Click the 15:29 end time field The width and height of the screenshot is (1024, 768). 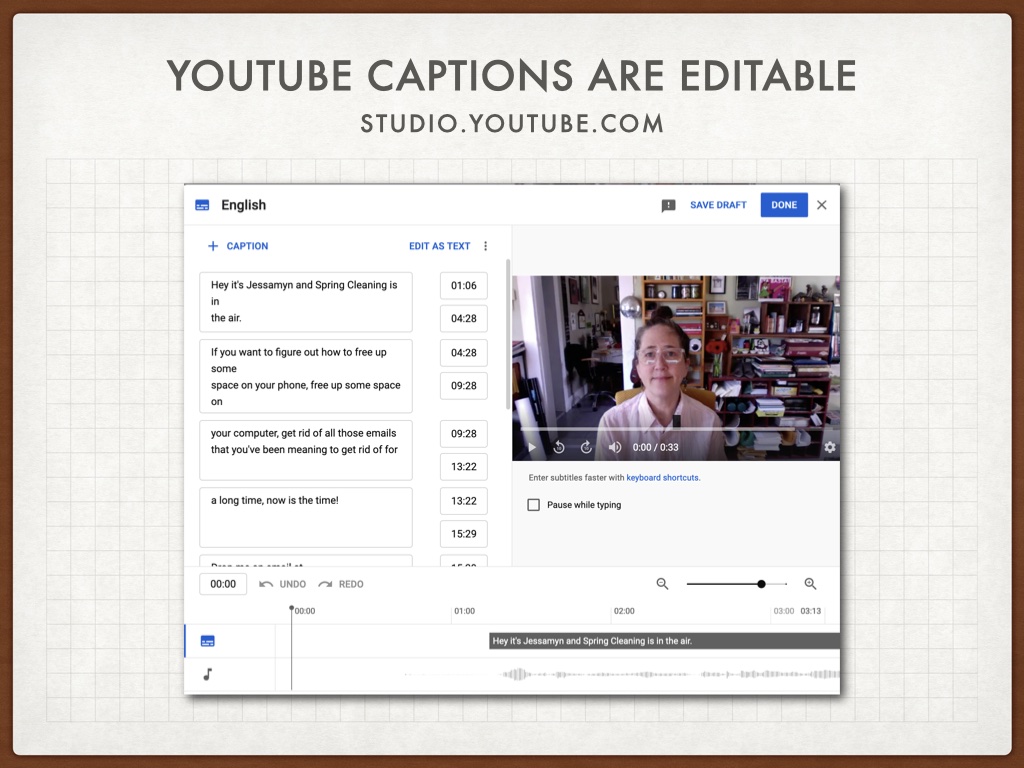coord(464,534)
